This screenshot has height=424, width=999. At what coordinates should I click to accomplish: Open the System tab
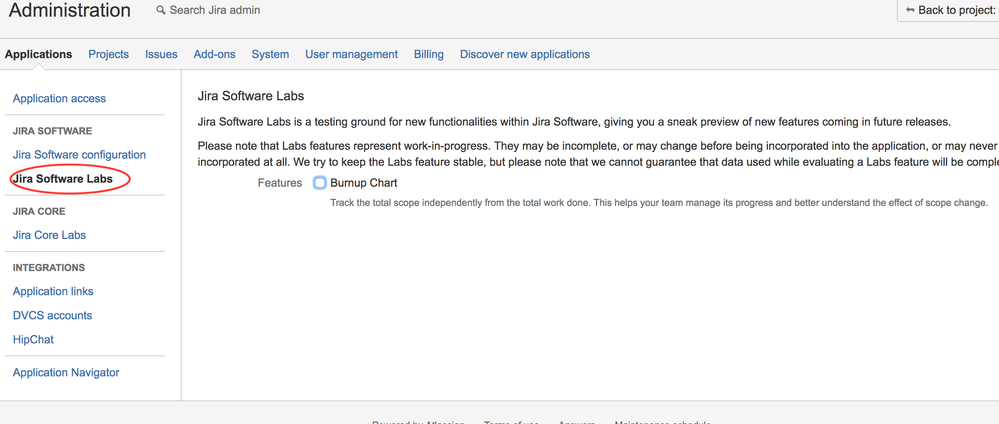[270, 54]
